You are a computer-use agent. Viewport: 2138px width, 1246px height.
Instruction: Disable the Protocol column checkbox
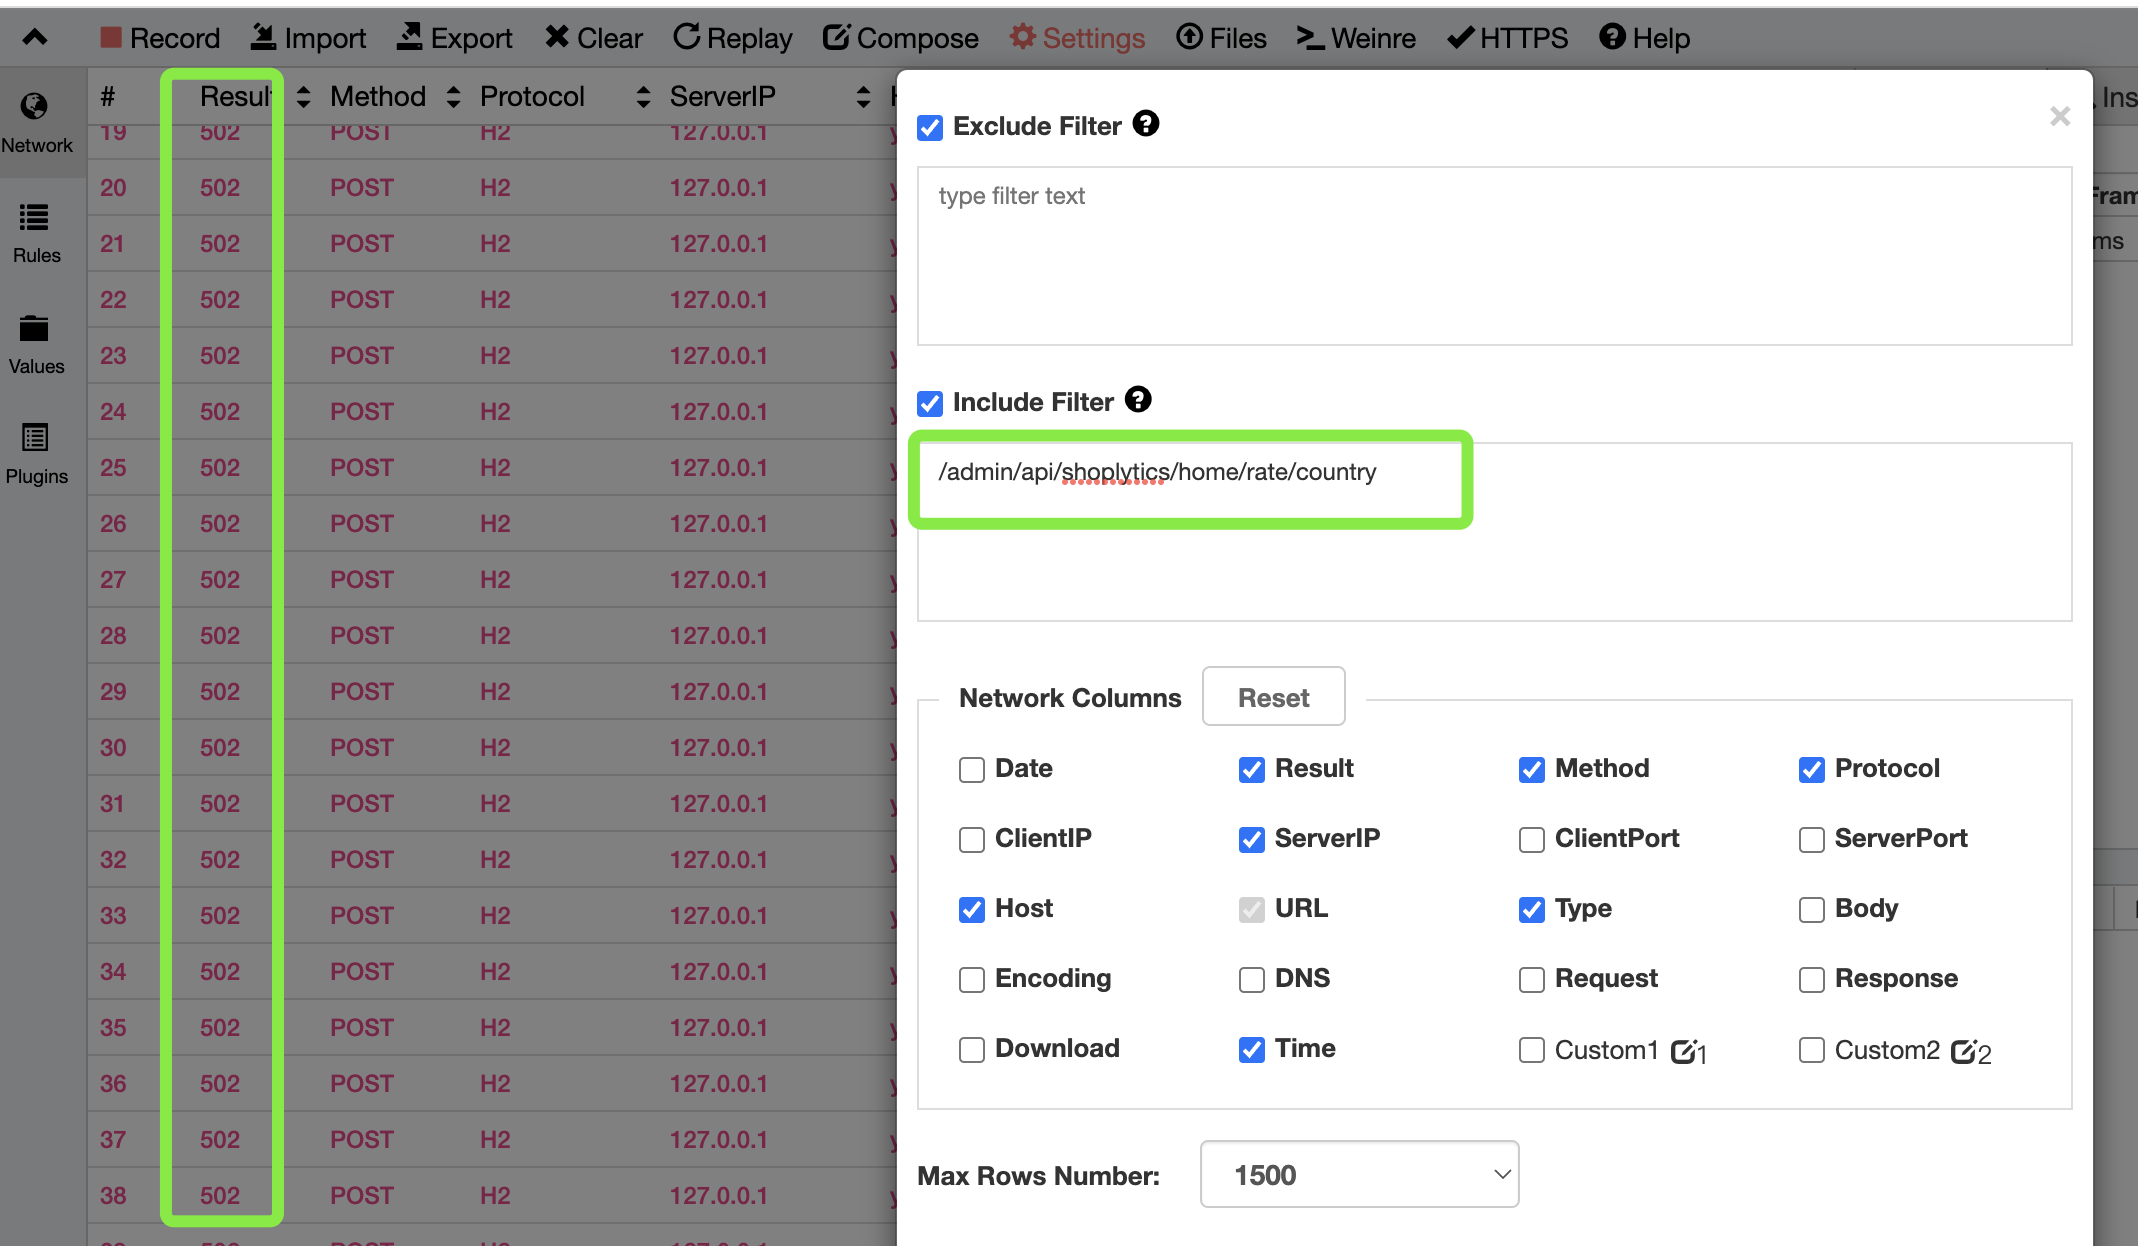point(1811,769)
